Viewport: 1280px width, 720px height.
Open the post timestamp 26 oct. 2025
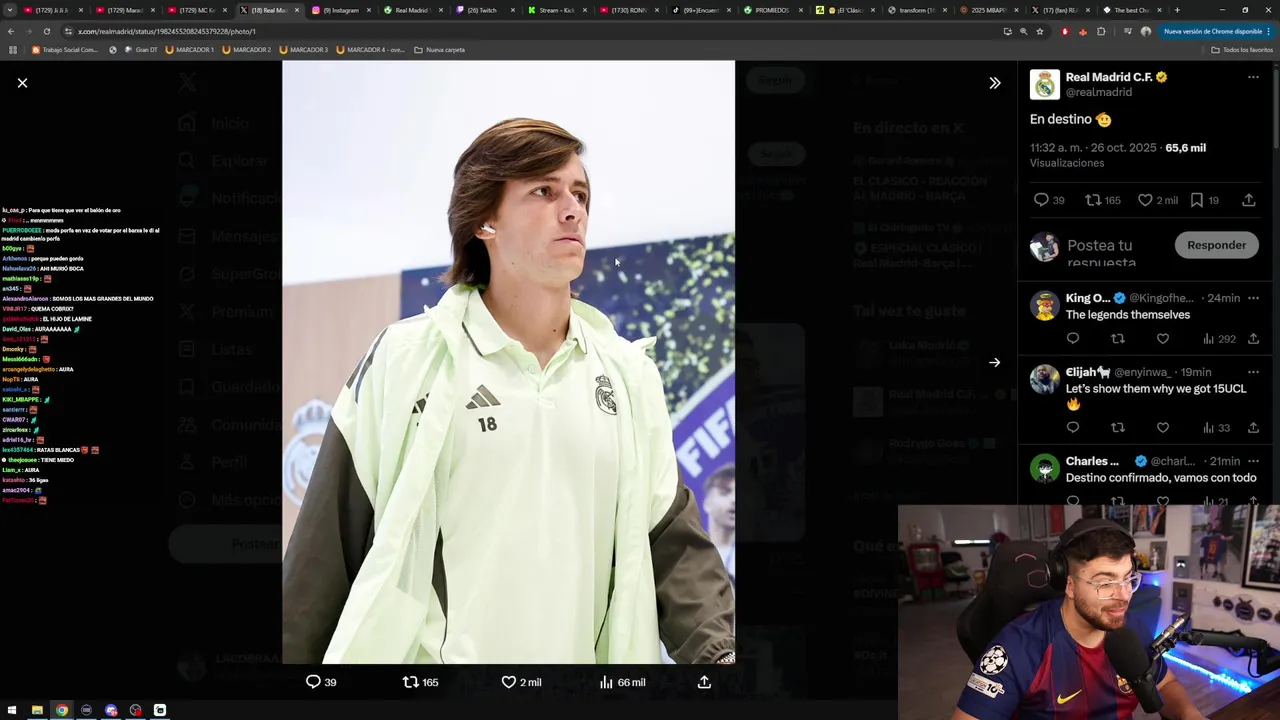tap(1093, 148)
